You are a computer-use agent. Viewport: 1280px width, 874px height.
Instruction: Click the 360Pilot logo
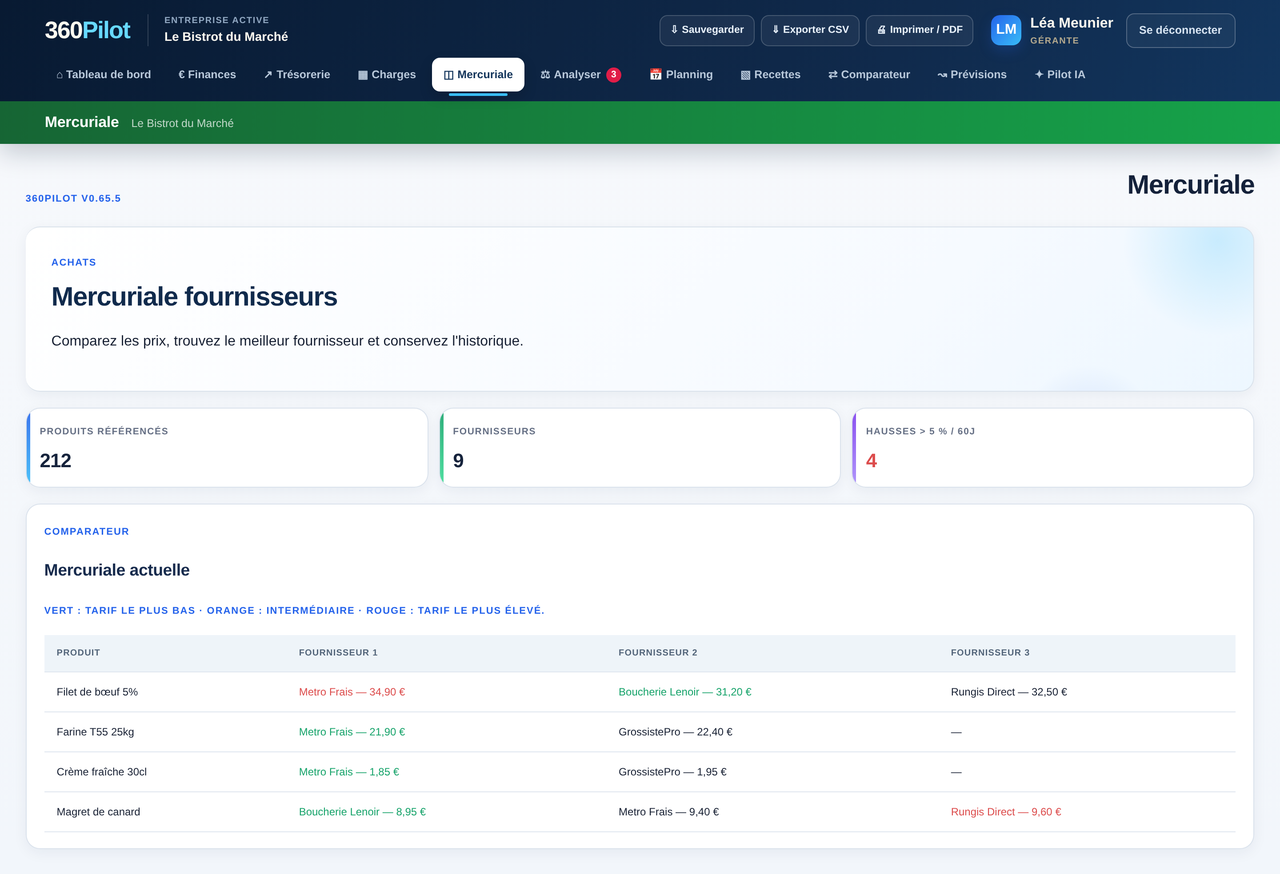(87, 30)
